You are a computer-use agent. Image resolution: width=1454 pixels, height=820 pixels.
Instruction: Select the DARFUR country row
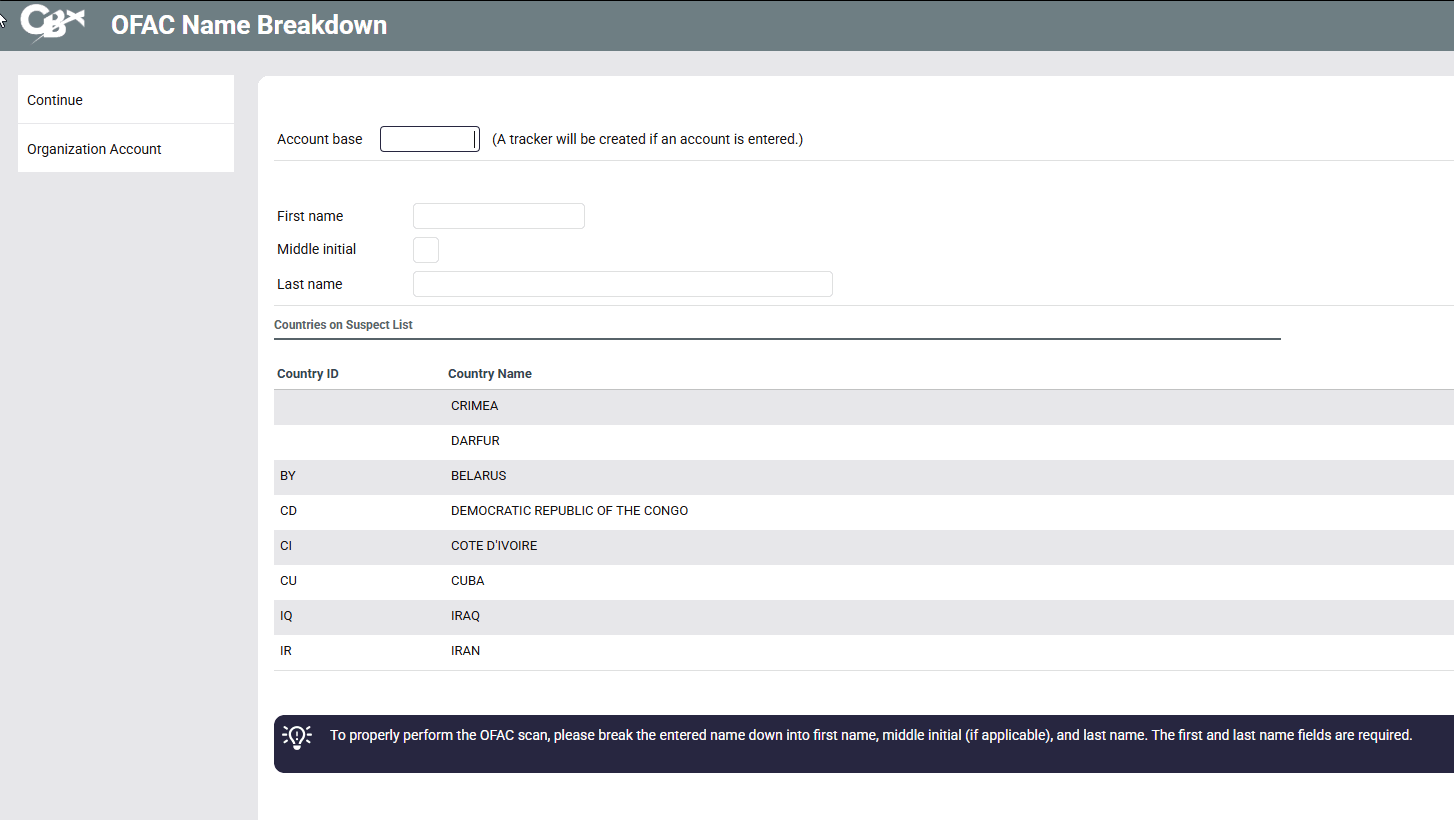[x=475, y=441]
